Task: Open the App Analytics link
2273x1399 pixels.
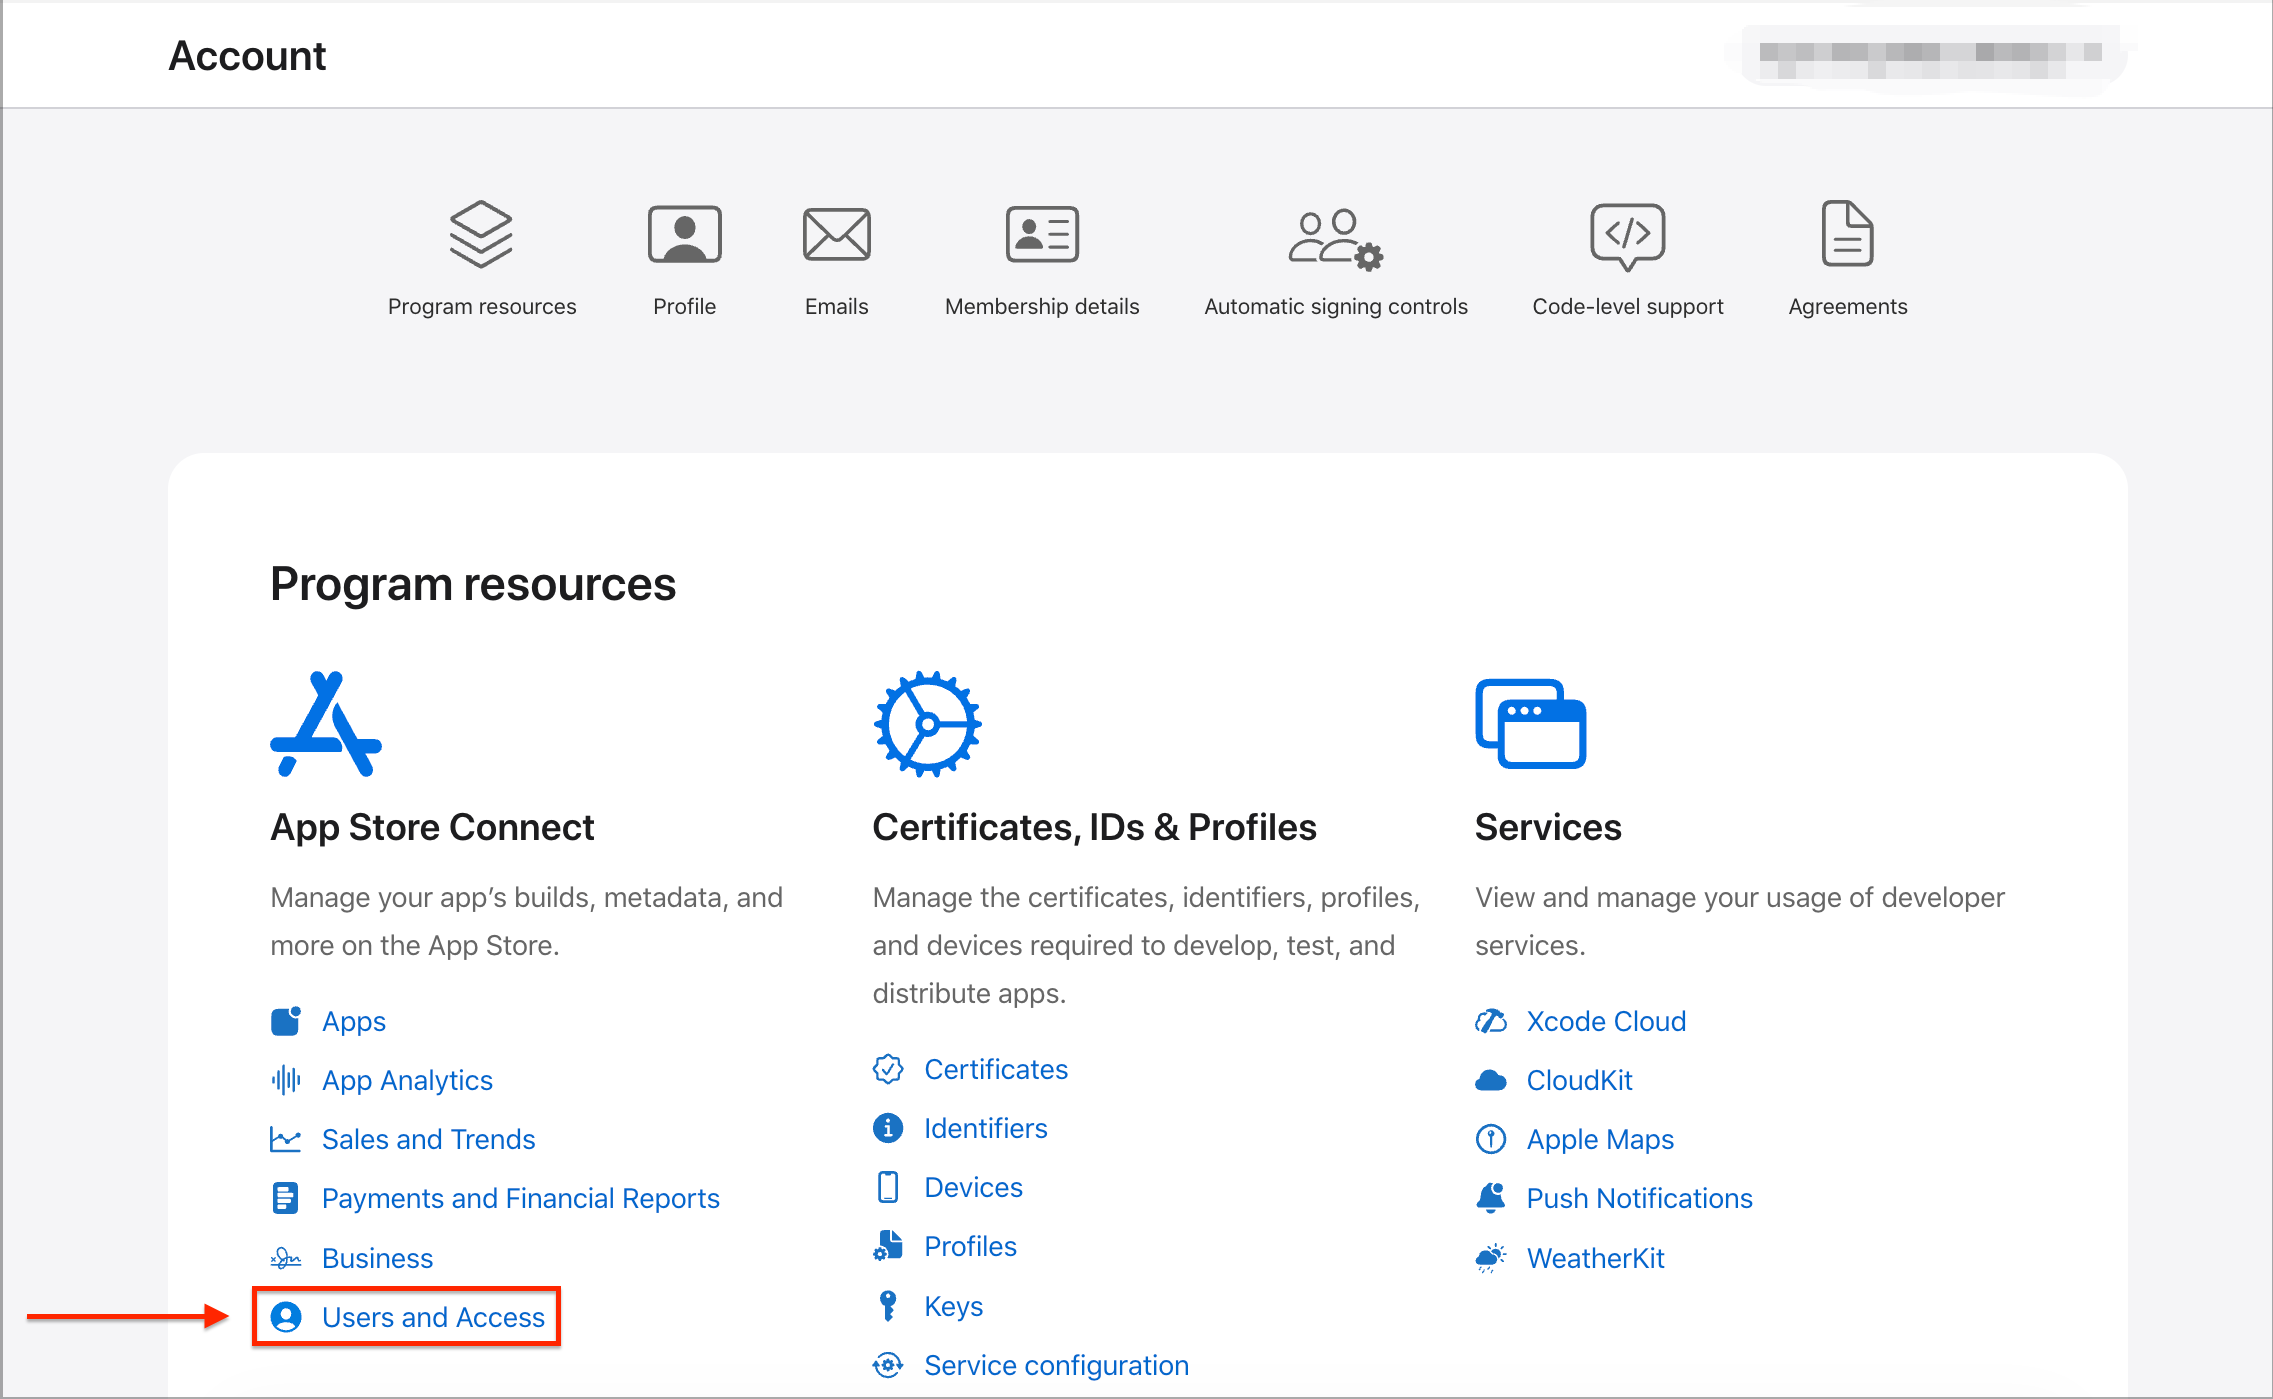Action: point(408,1080)
